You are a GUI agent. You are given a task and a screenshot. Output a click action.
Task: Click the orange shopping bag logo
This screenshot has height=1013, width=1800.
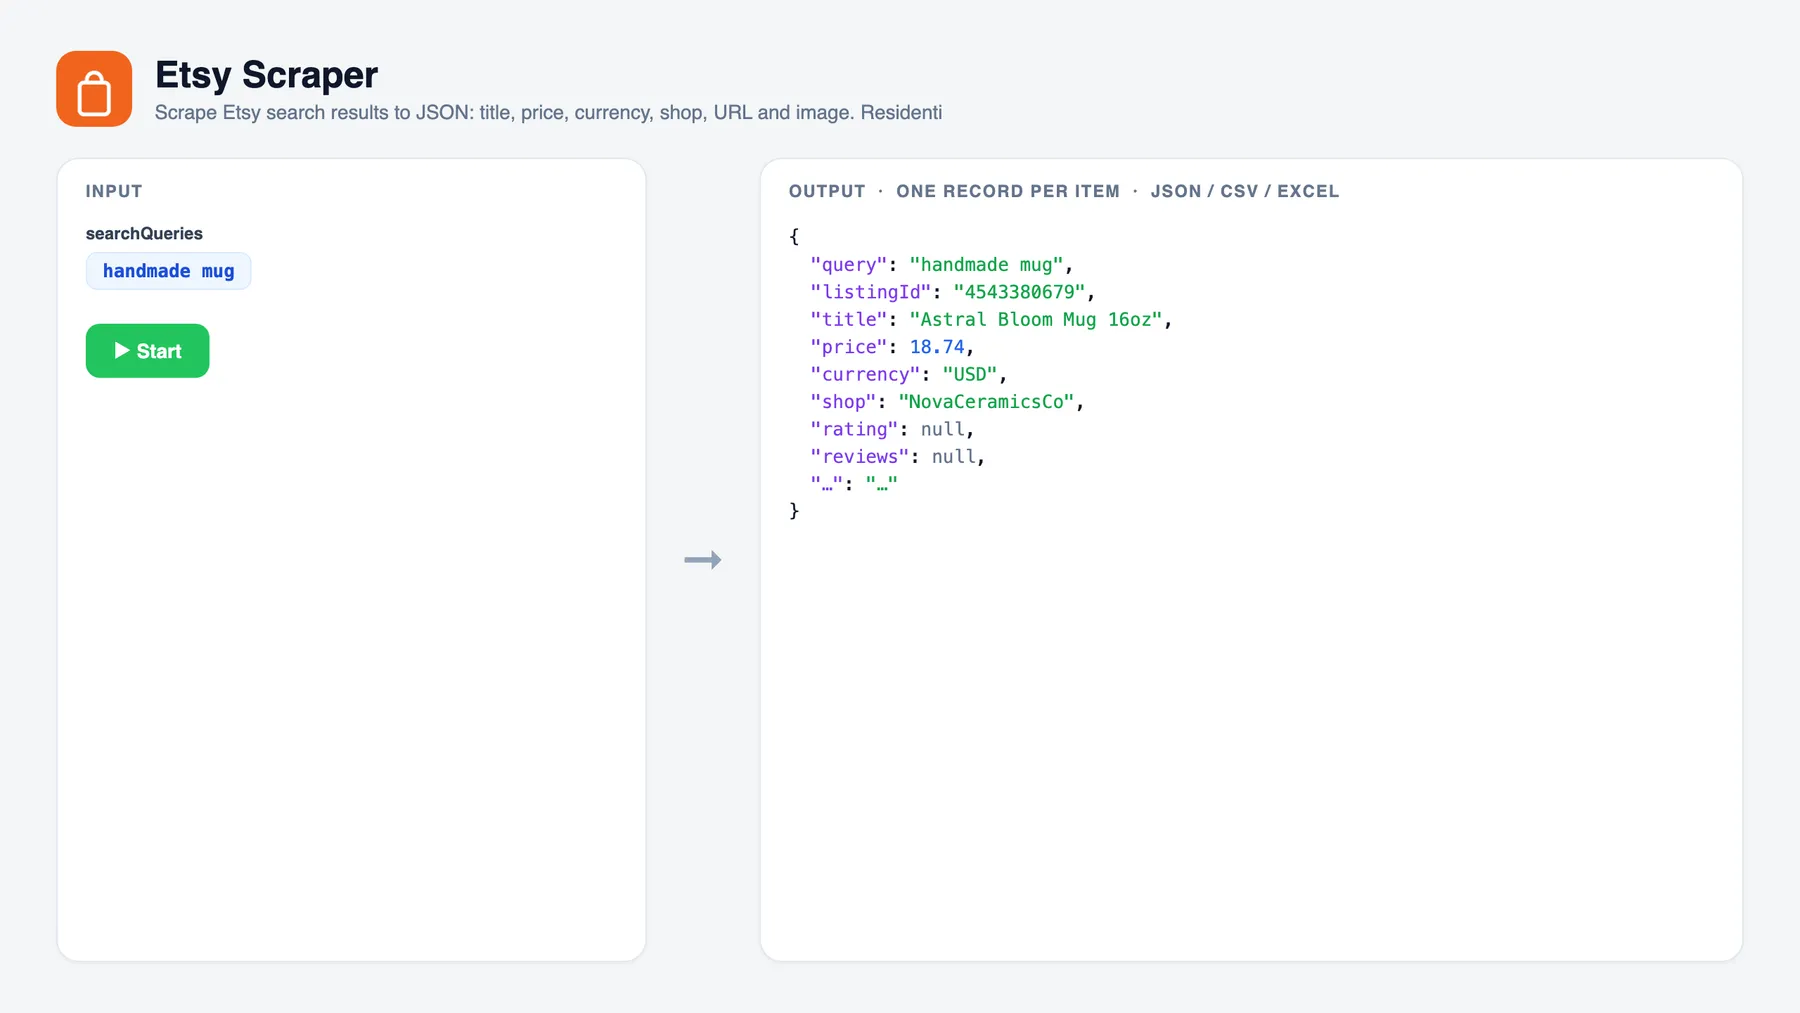(x=94, y=89)
